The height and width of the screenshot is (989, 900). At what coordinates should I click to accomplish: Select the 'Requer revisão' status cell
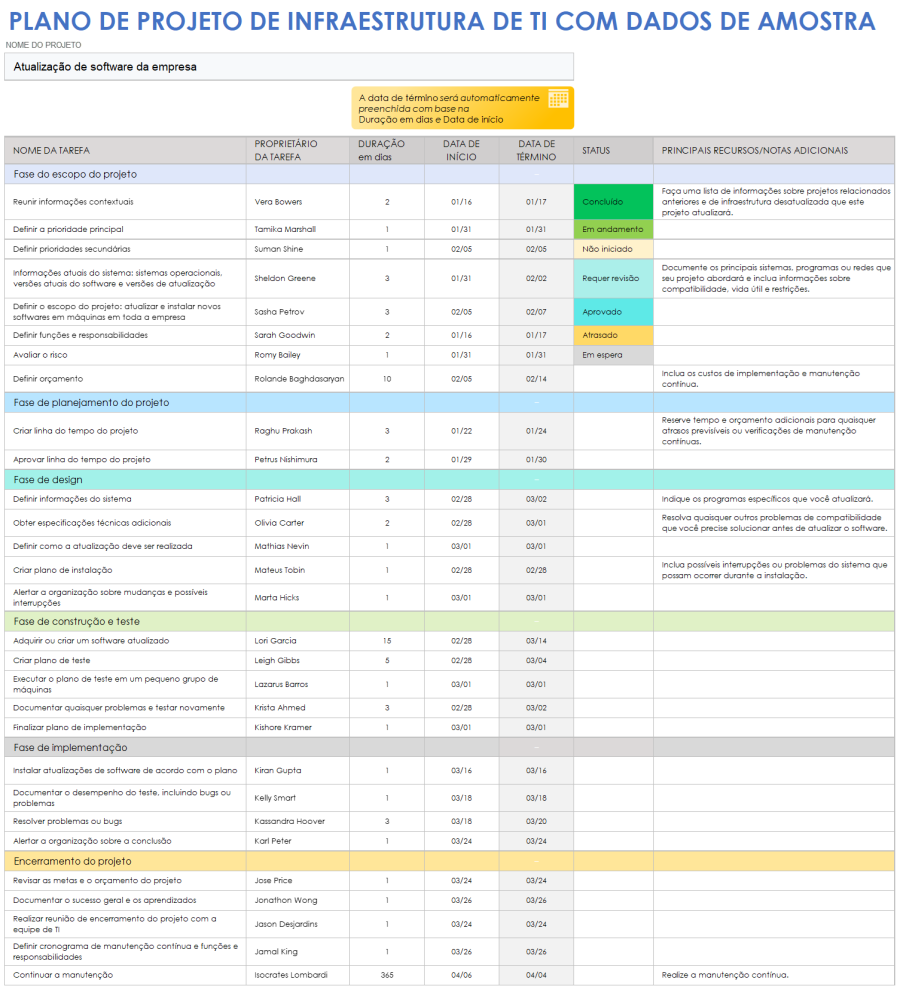coord(613,279)
